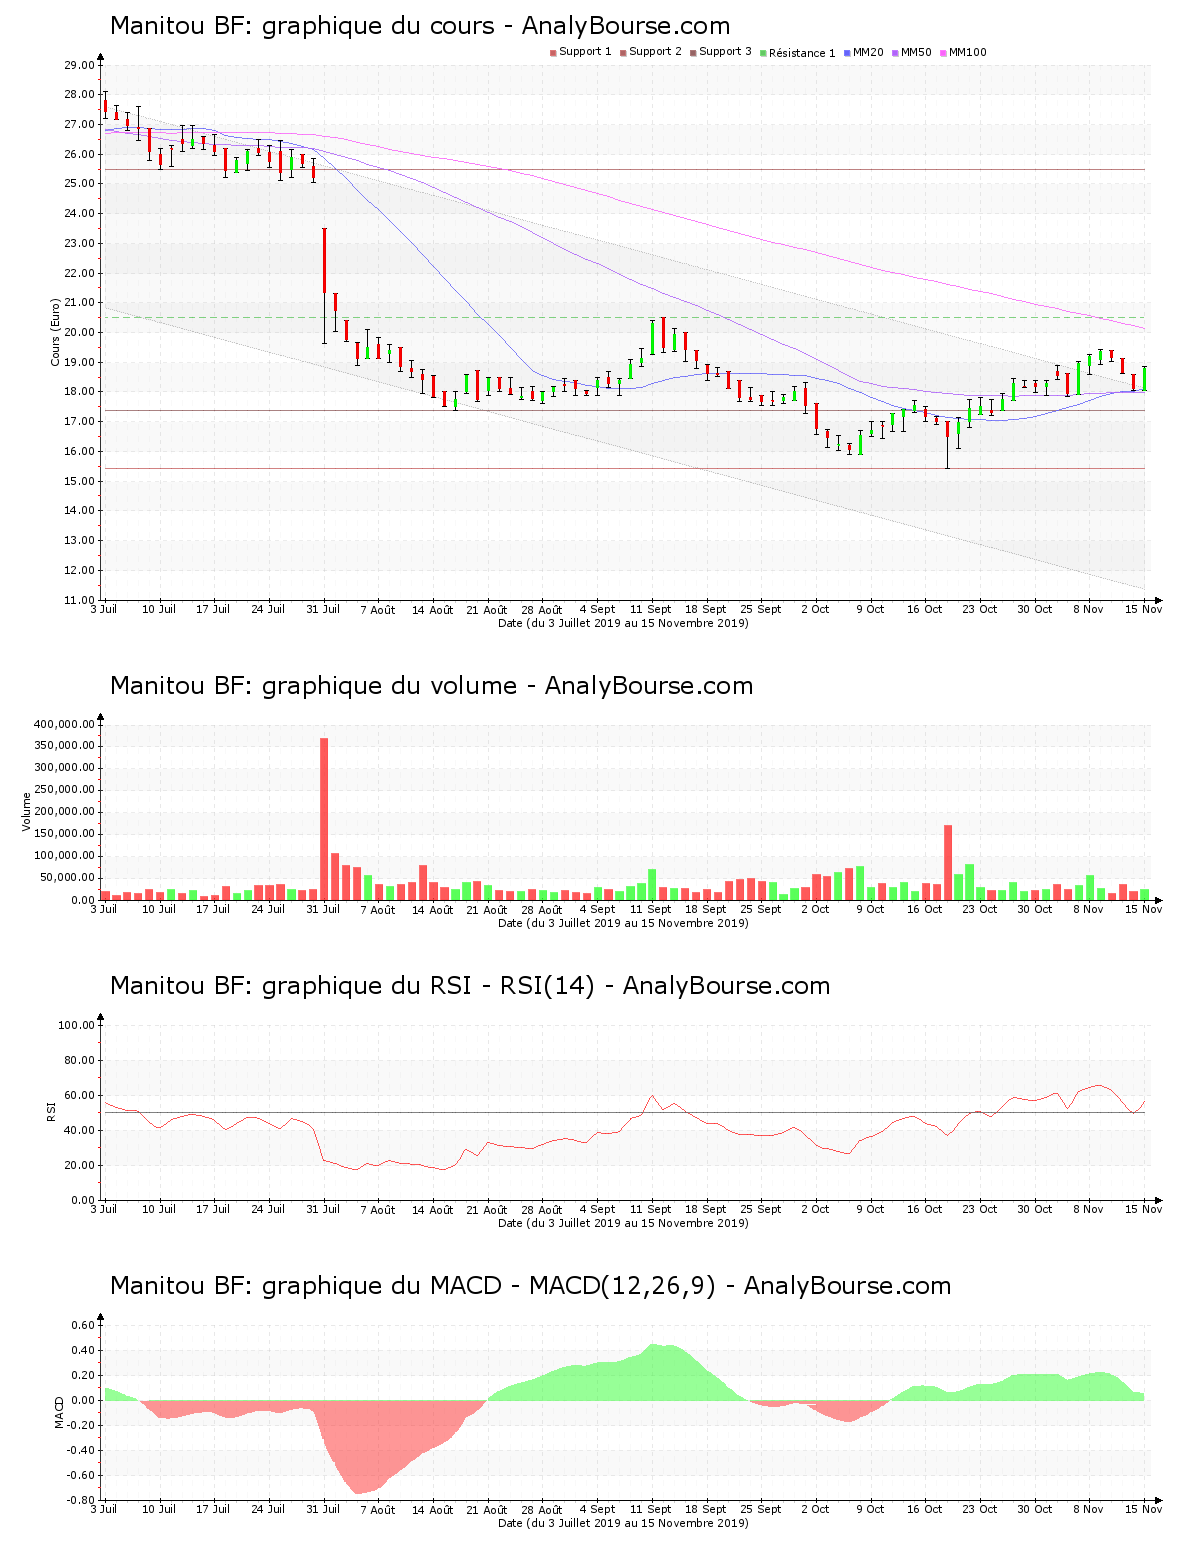Viewport: 1200px width, 1550px height.
Task: Click the 'graphique du RSI - RSI(14)' title
Action: point(470,986)
